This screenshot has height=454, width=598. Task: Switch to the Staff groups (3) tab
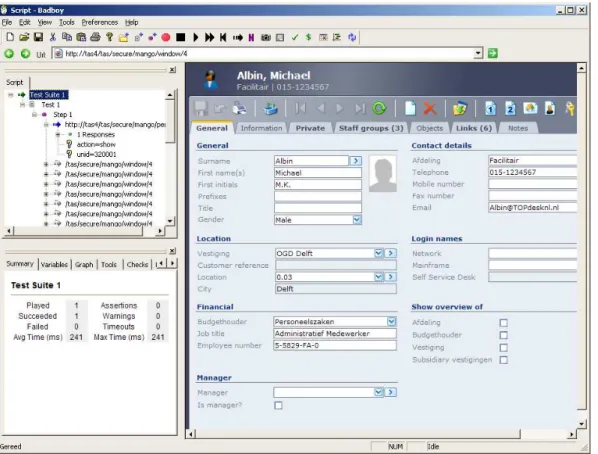(371, 128)
